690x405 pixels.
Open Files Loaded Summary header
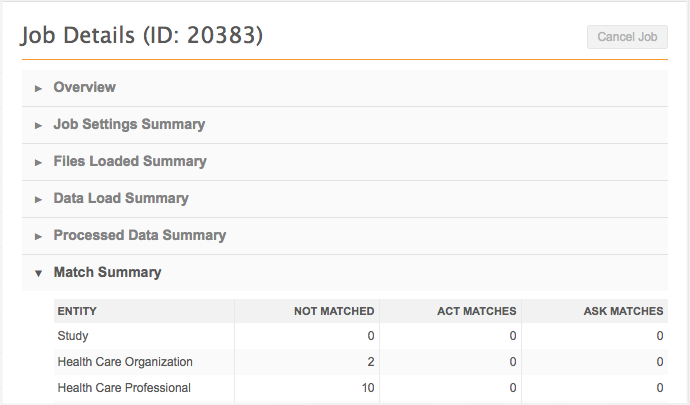coord(130,162)
